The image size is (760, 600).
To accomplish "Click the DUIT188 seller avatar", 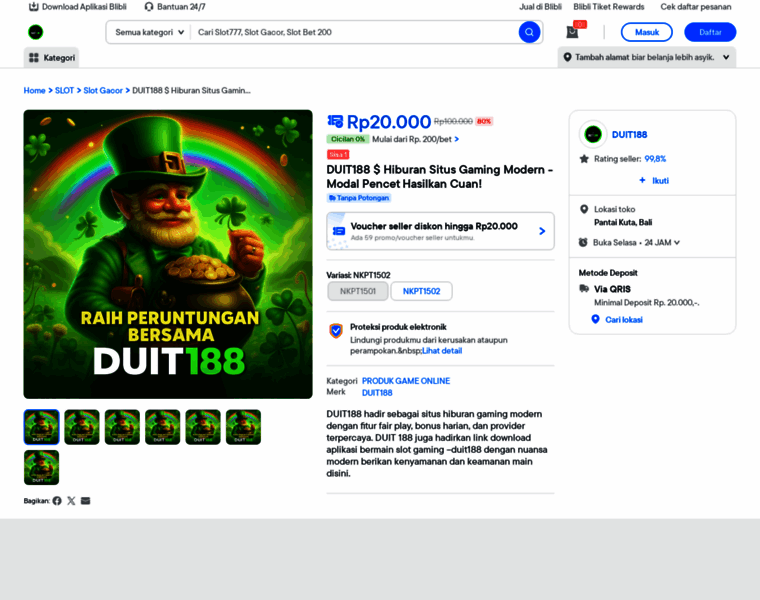I will (x=593, y=134).
